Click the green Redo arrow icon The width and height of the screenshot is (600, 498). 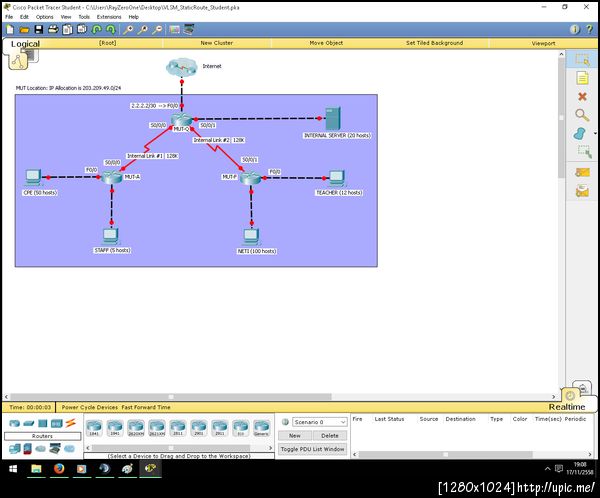tap(111, 29)
